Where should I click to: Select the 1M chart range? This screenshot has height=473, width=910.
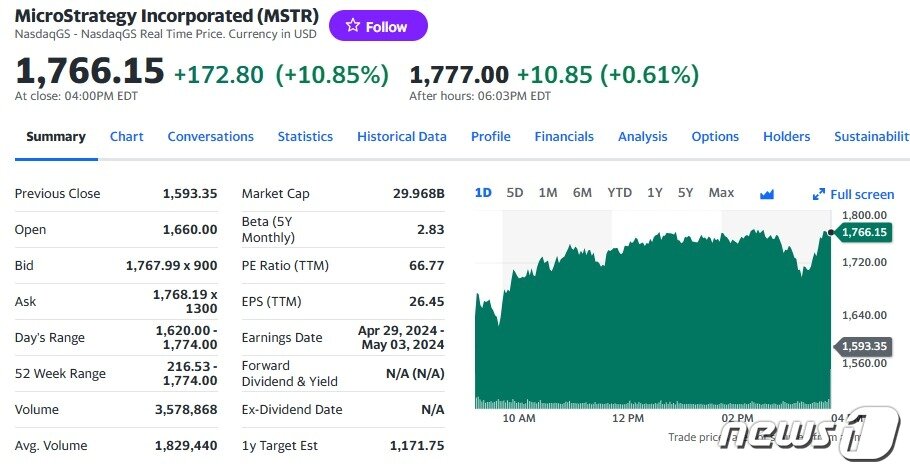(548, 193)
